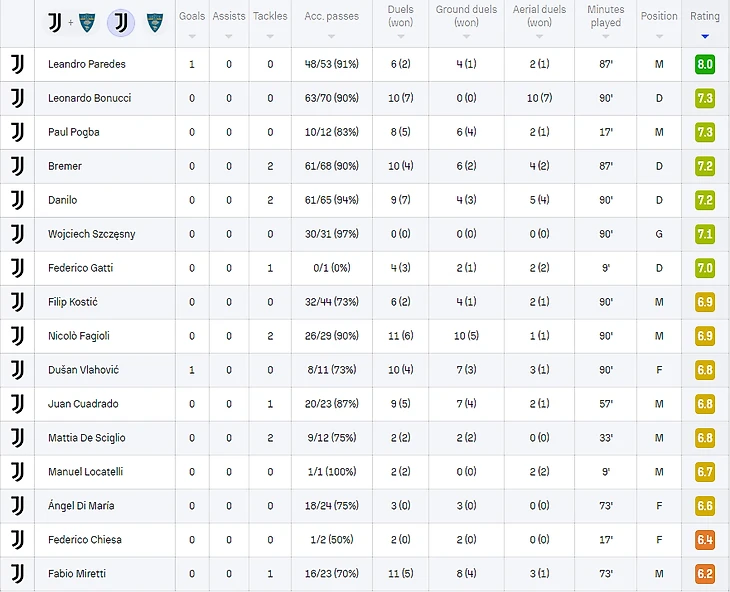Viewport: 730px width, 592px height.
Task: Click the green 8.0 rating badge
Action: pyautogui.click(x=705, y=64)
